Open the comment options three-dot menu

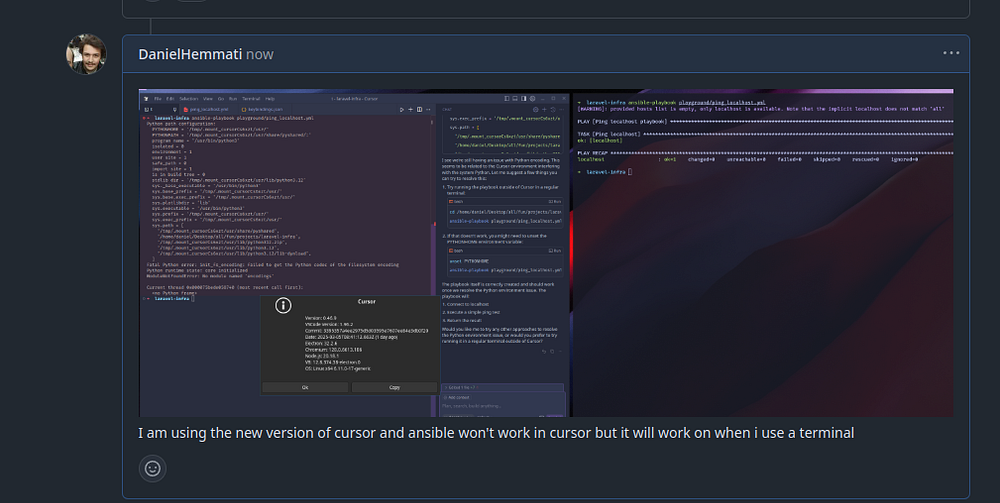click(950, 54)
